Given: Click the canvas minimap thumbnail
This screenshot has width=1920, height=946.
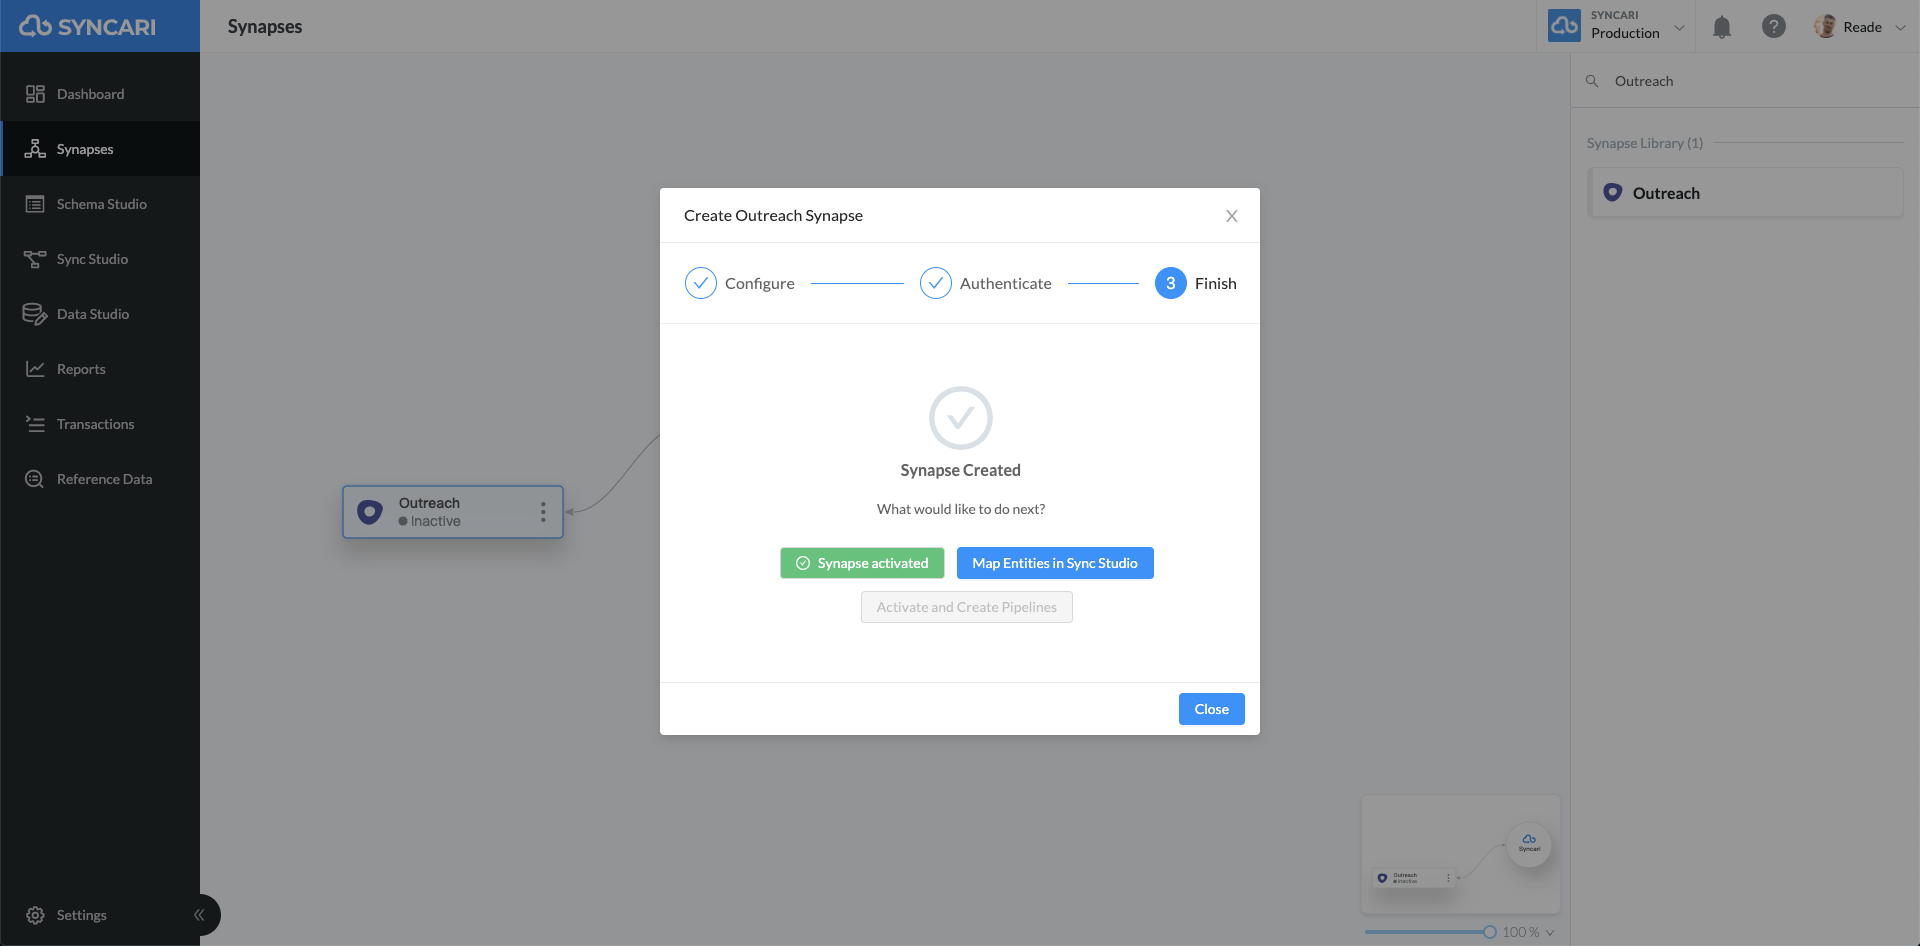Looking at the screenshot, I should [x=1461, y=854].
